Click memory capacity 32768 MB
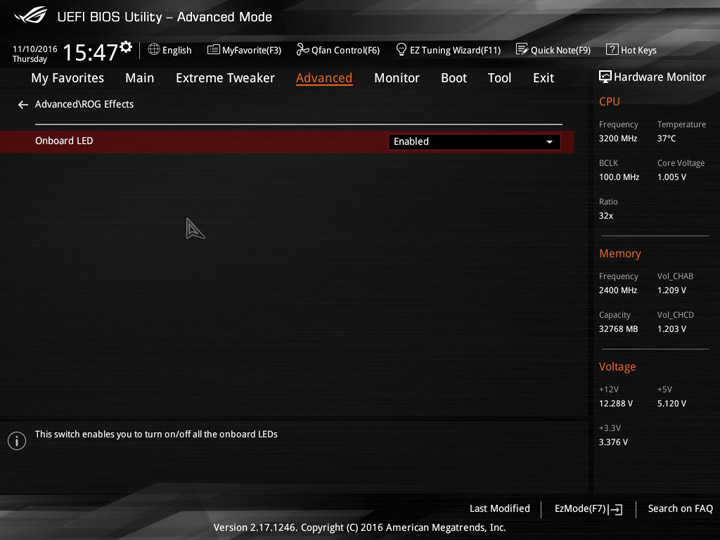720x540 pixels. click(x=618, y=329)
